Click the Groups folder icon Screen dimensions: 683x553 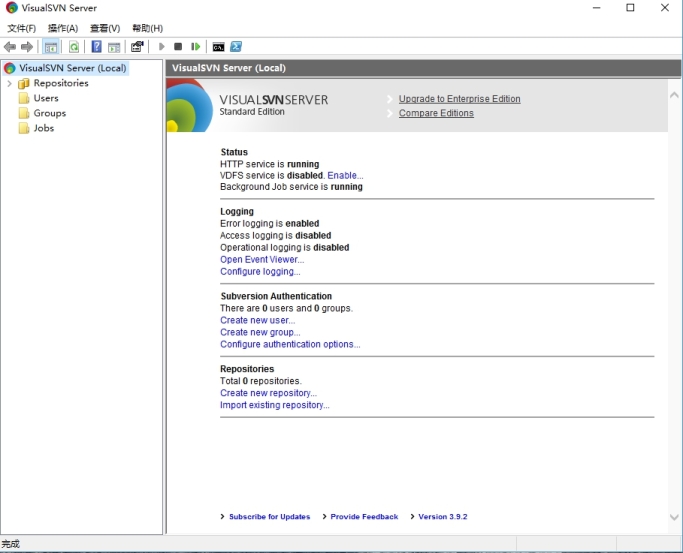click(x=24, y=113)
